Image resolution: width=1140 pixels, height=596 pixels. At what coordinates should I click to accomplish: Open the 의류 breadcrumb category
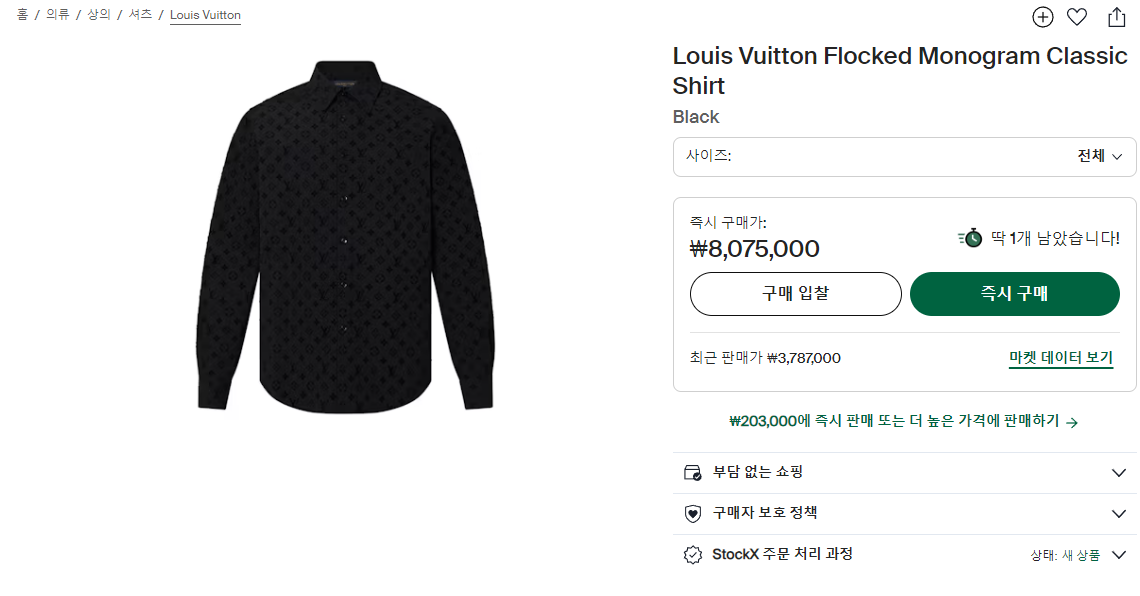point(57,15)
